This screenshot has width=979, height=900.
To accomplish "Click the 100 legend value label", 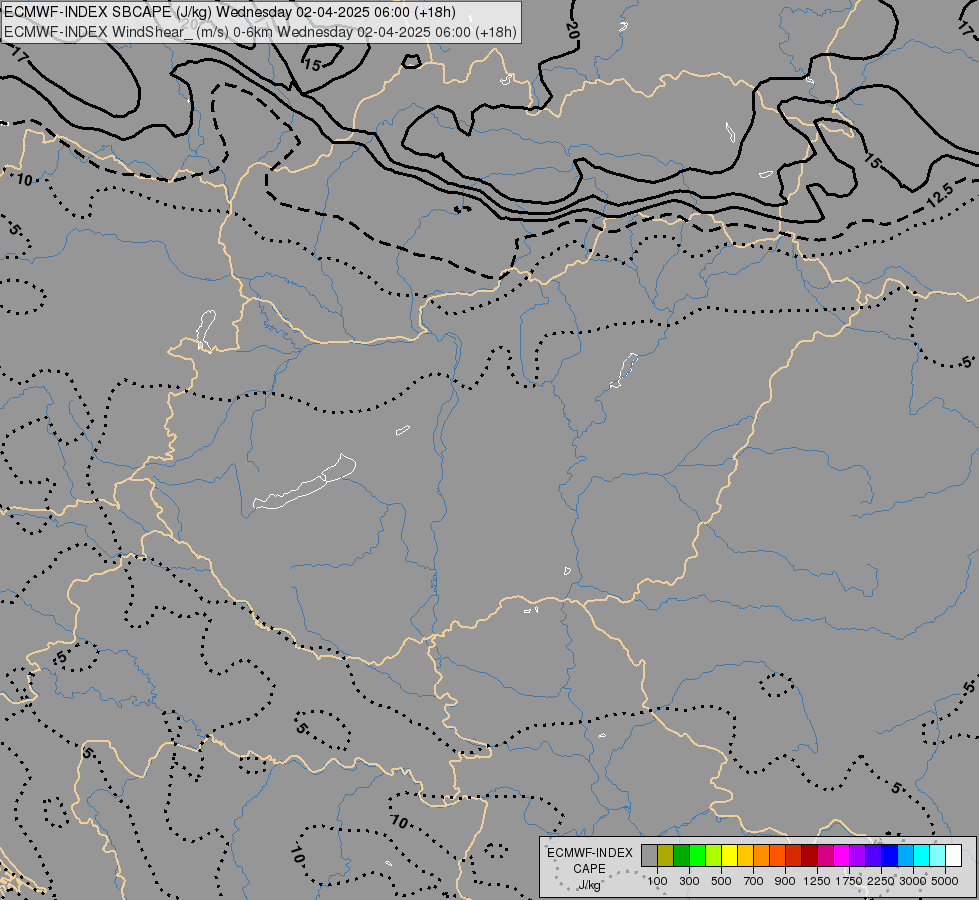I will 657,881.
